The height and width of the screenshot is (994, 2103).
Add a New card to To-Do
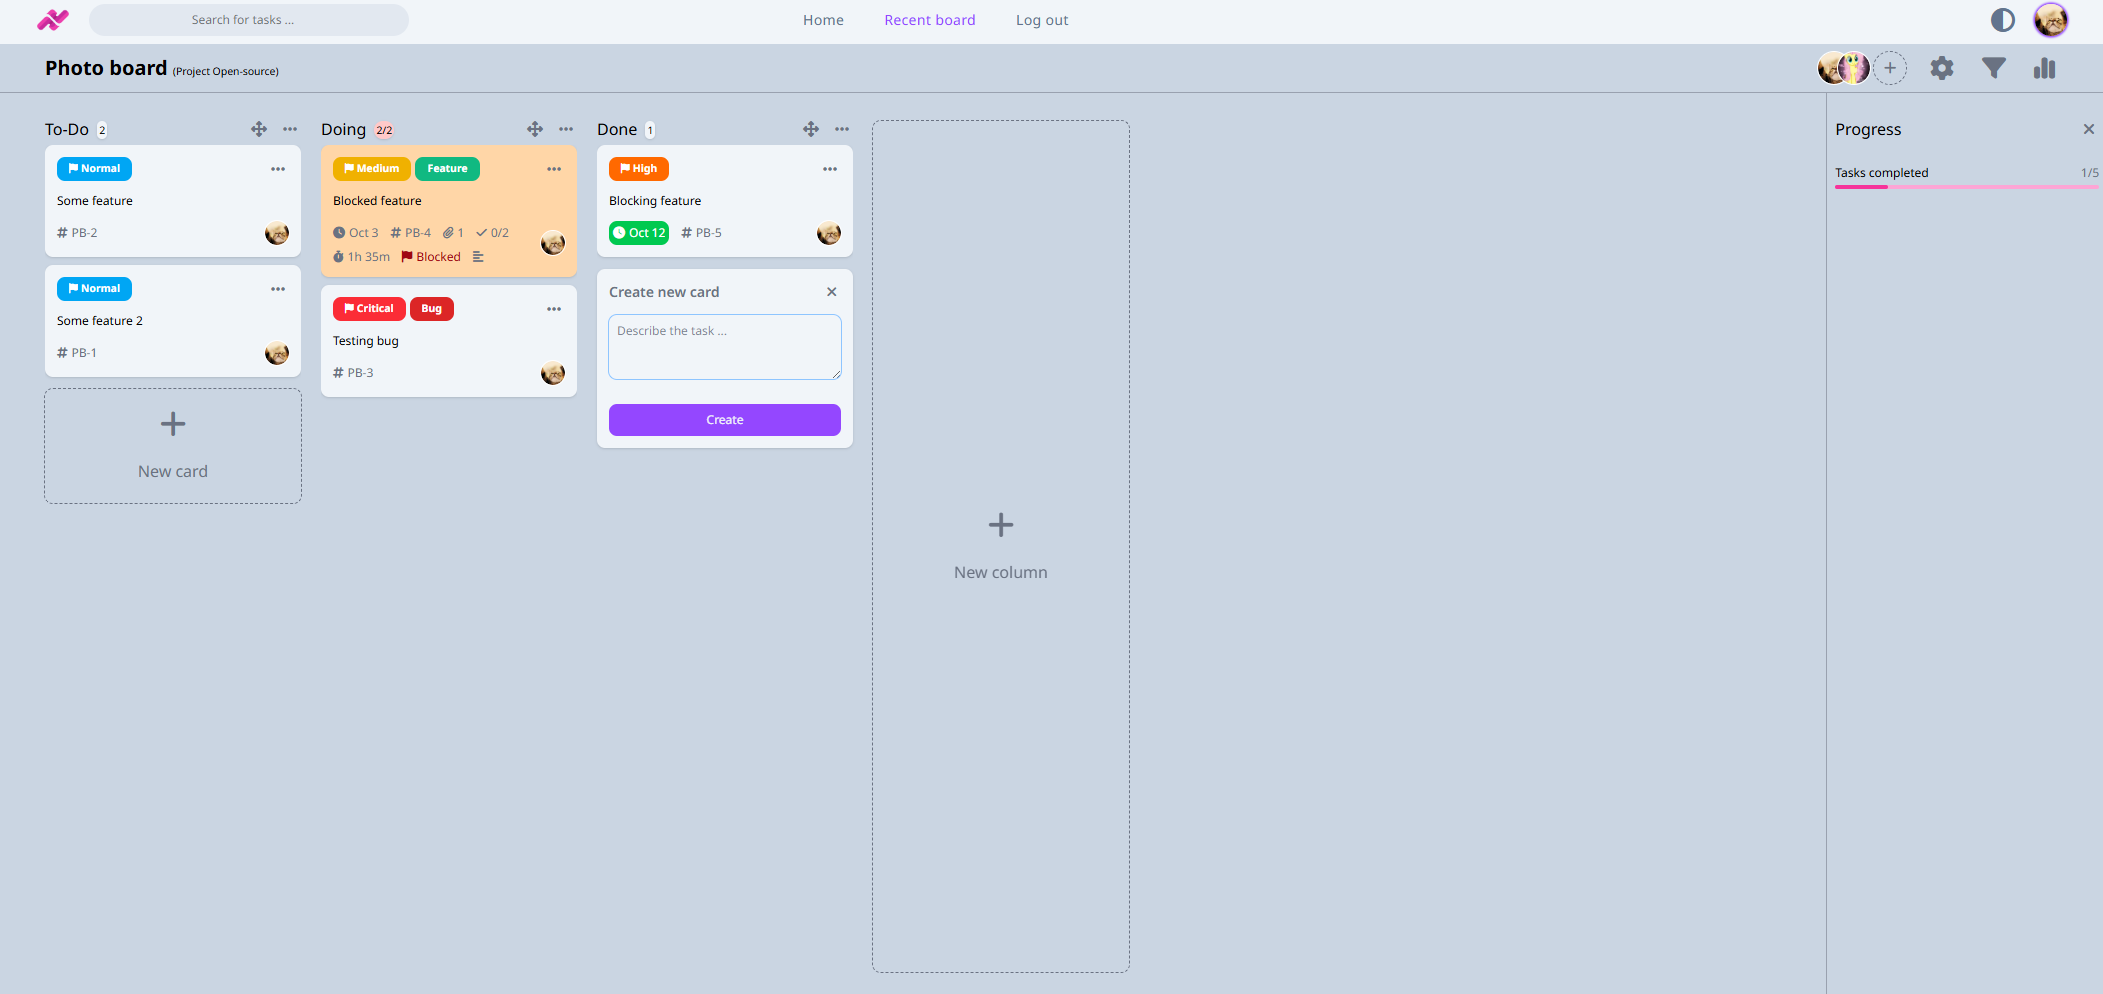(172, 446)
